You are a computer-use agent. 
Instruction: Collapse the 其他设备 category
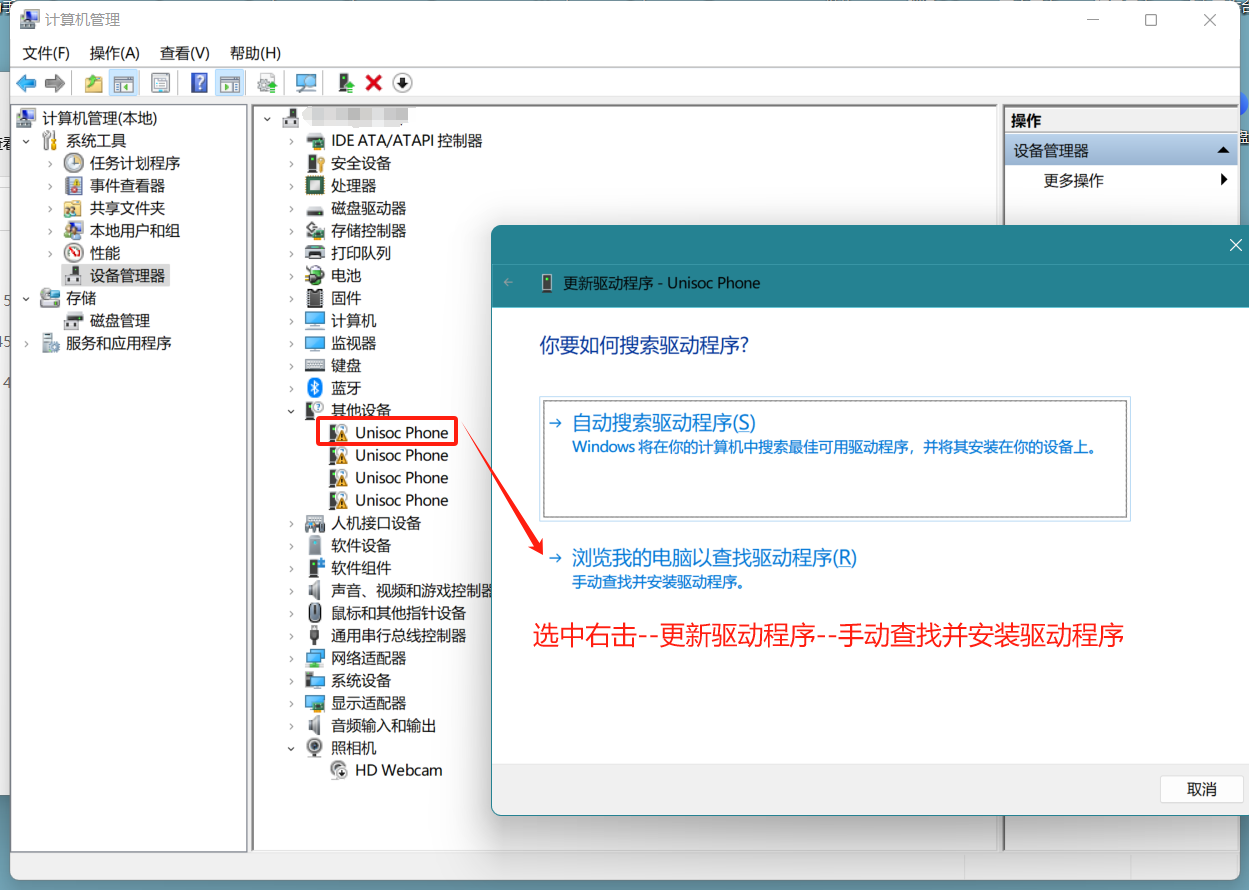click(x=292, y=410)
